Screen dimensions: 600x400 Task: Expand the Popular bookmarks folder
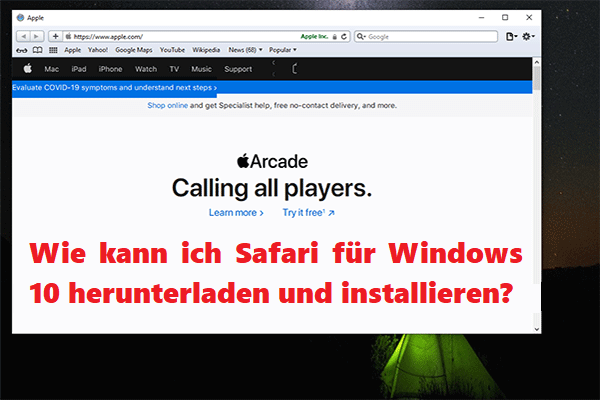coord(282,50)
